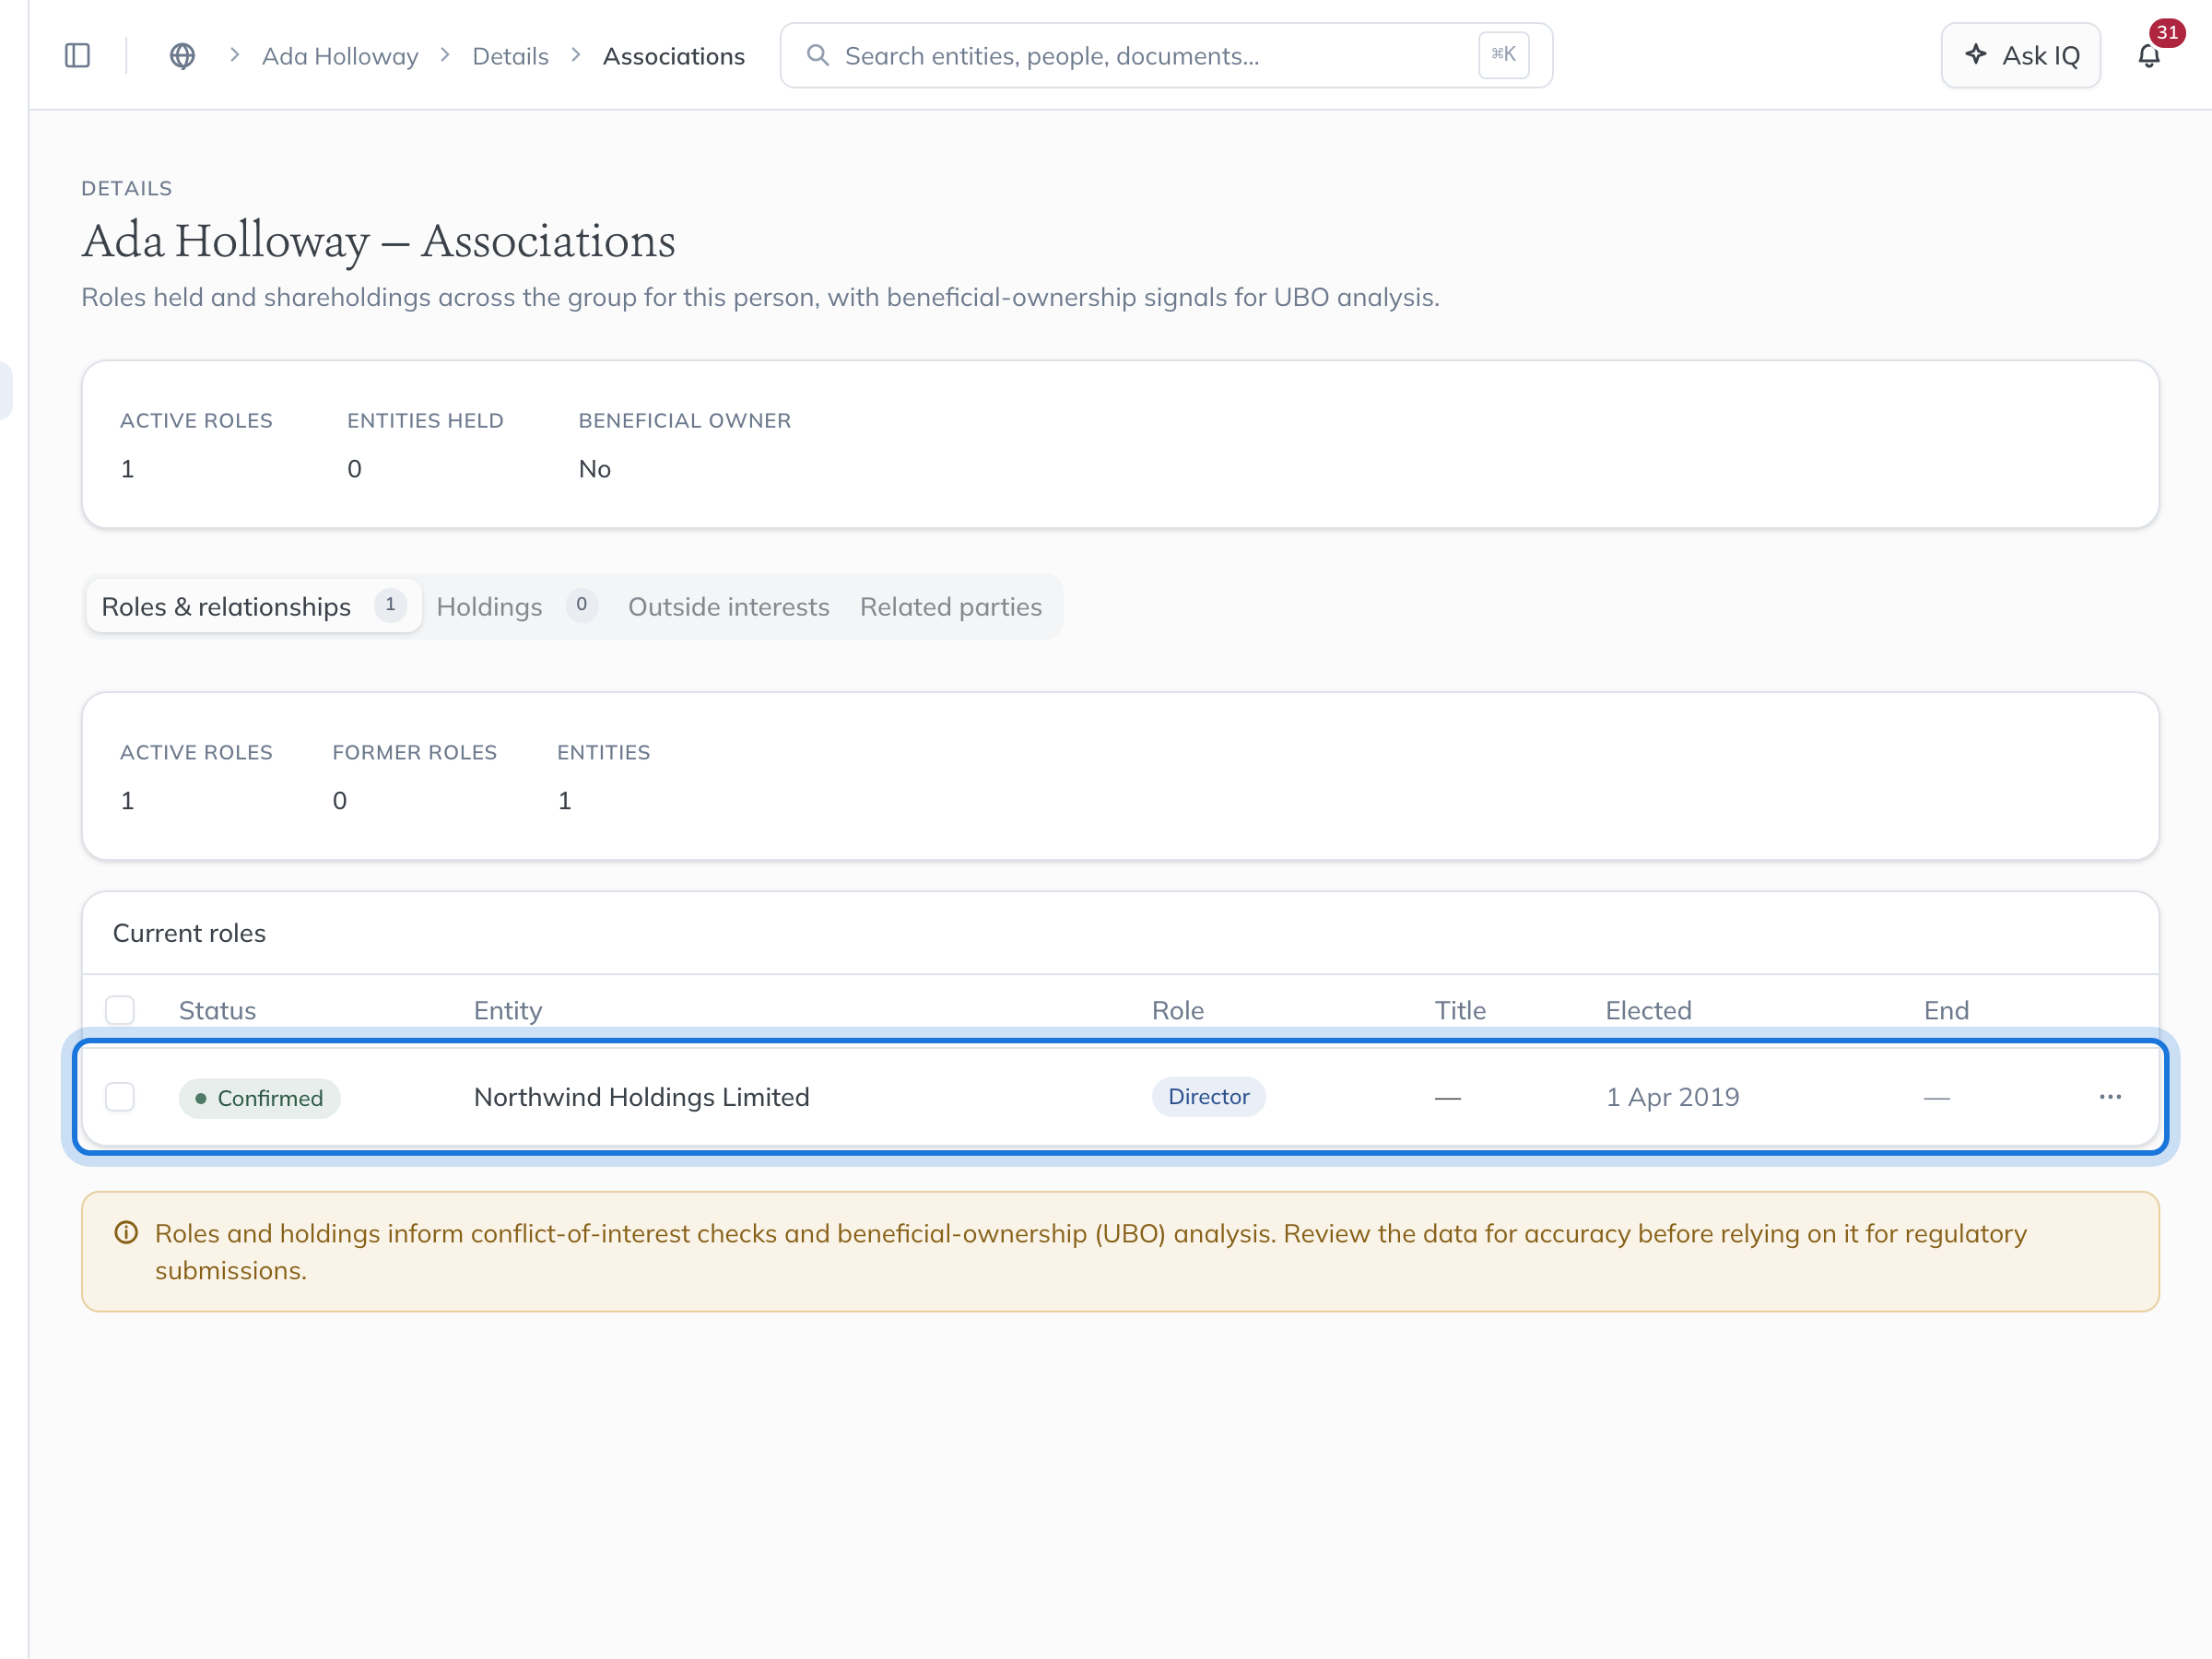The height and width of the screenshot is (1659, 2212).
Task: Click the info icon in the notice banner
Action: coord(126,1232)
